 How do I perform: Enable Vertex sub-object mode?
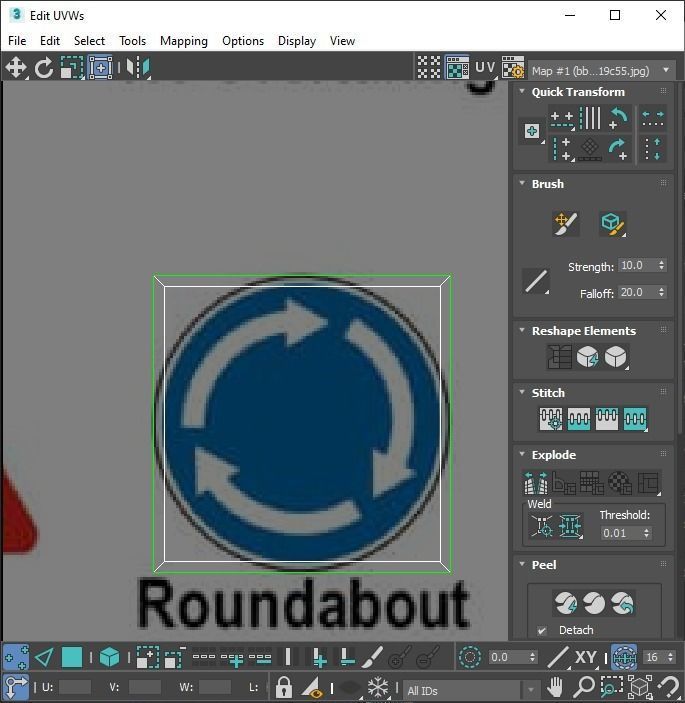pos(16,658)
